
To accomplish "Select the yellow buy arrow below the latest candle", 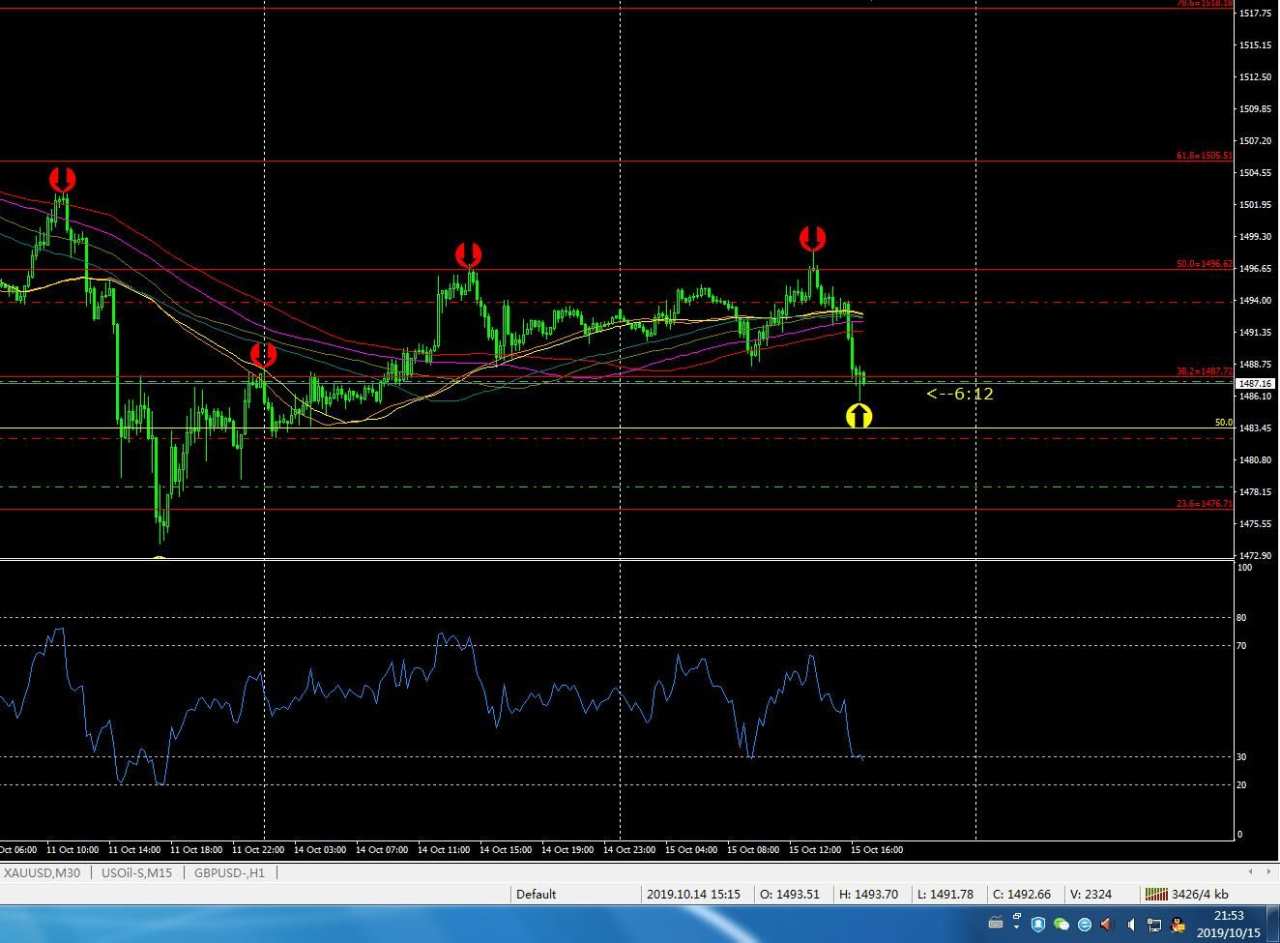I will (859, 416).
